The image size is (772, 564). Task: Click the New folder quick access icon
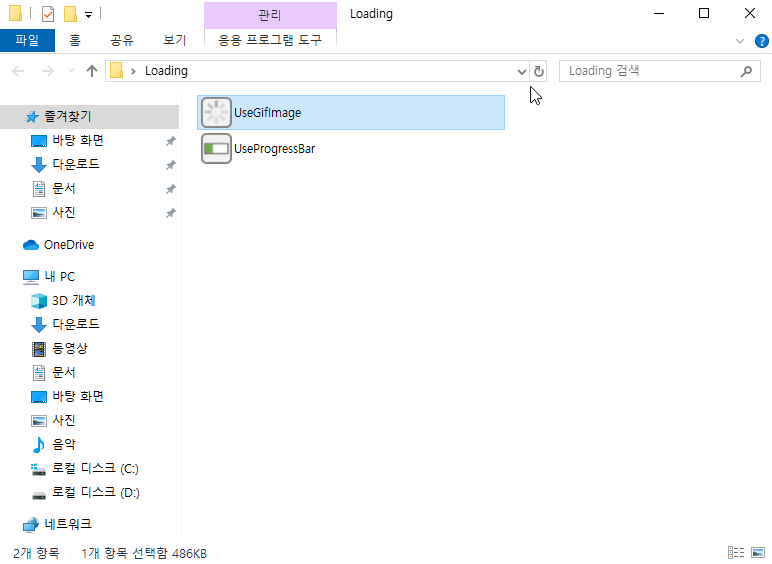click(x=70, y=14)
